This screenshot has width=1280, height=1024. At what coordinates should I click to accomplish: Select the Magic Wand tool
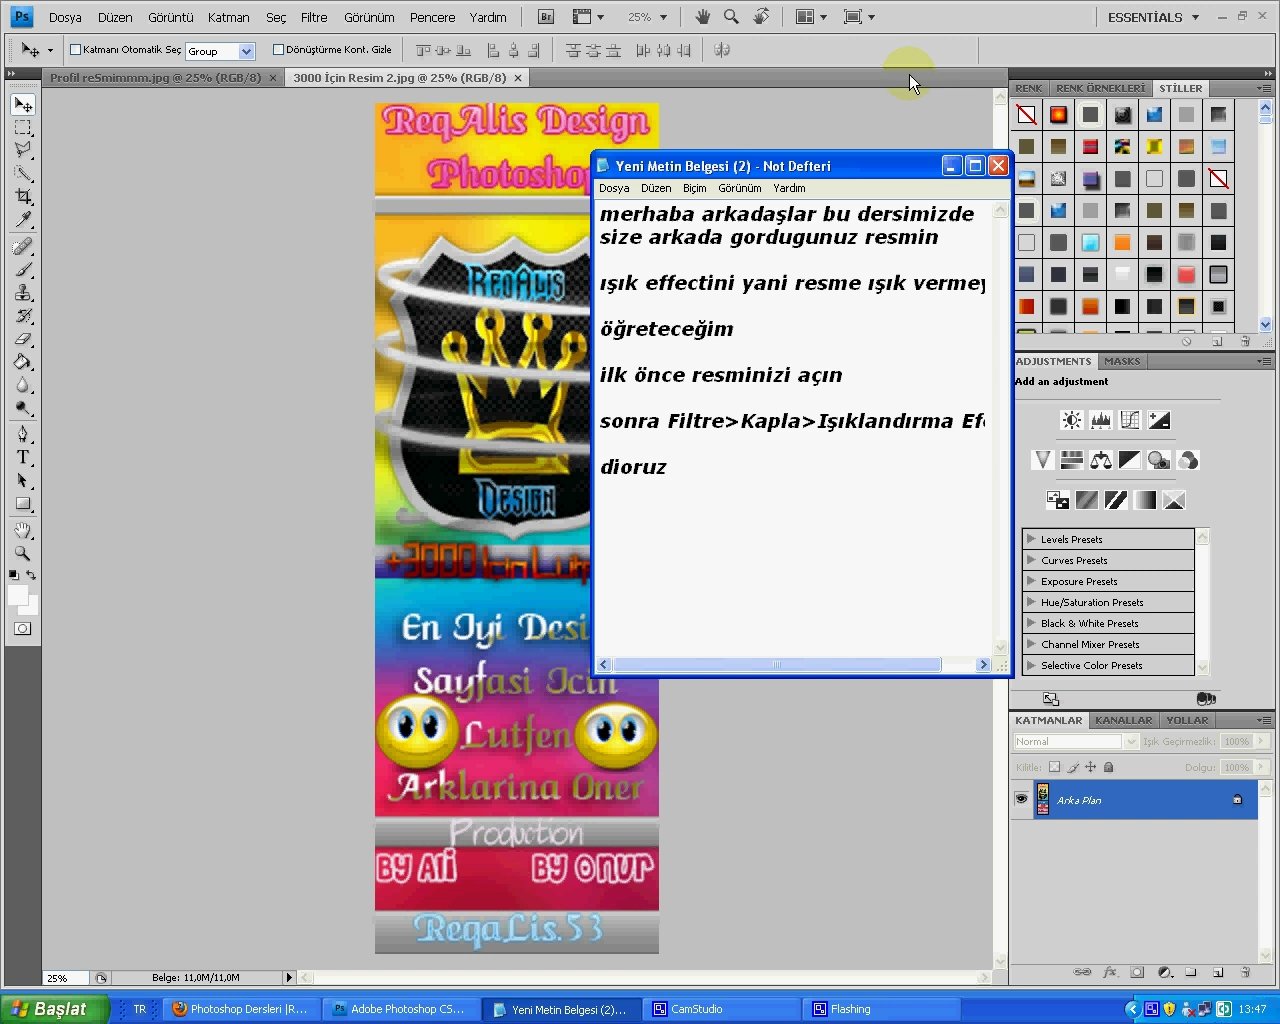click(x=23, y=173)
